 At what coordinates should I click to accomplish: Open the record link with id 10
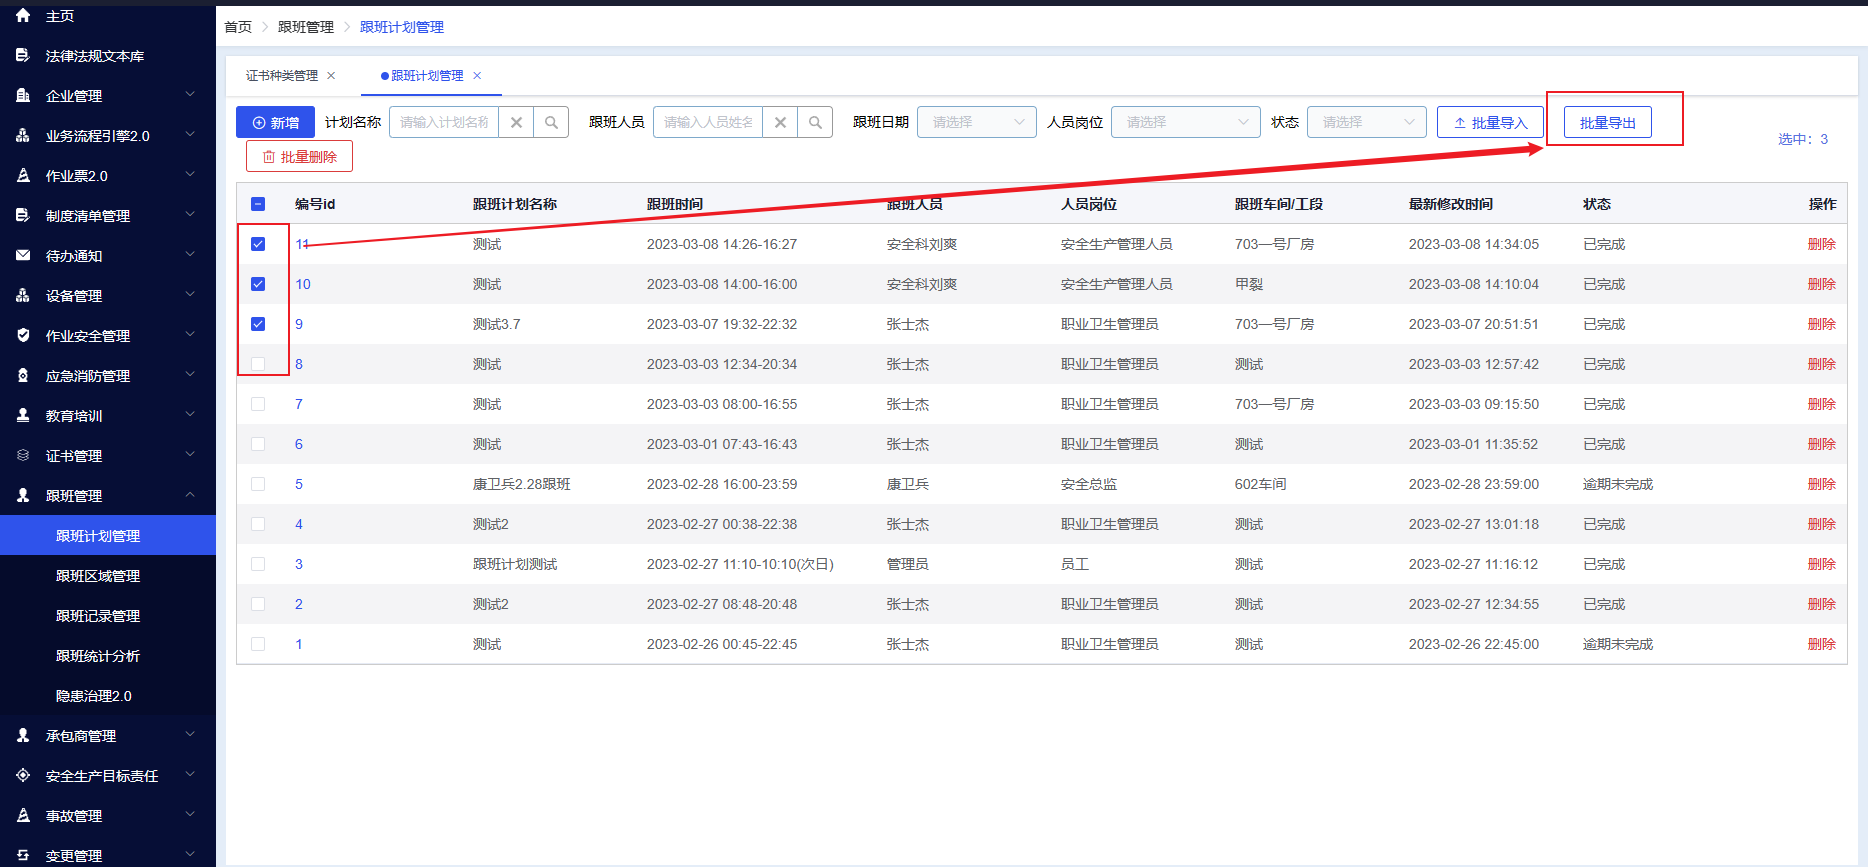[303, 284]
